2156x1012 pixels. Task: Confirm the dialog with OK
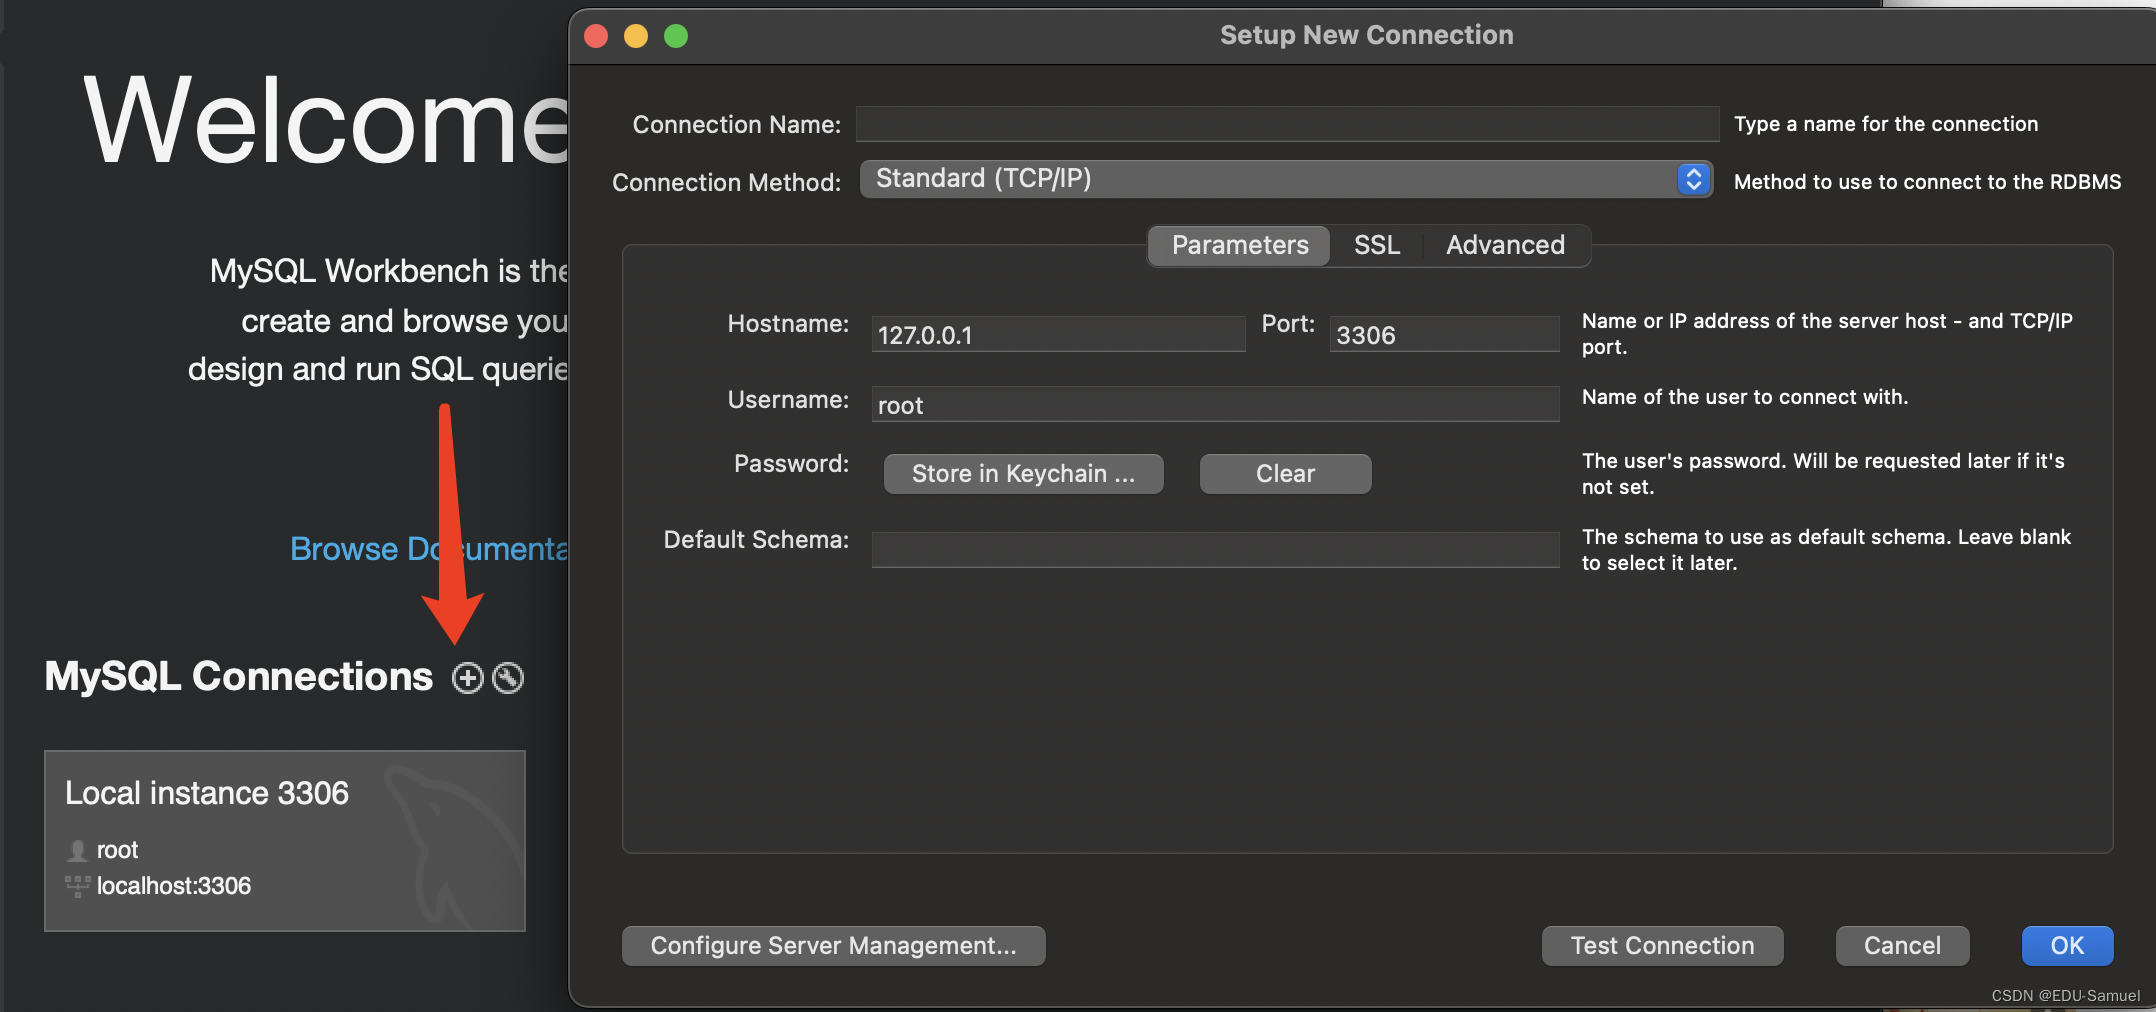[x=2067, y=946]
